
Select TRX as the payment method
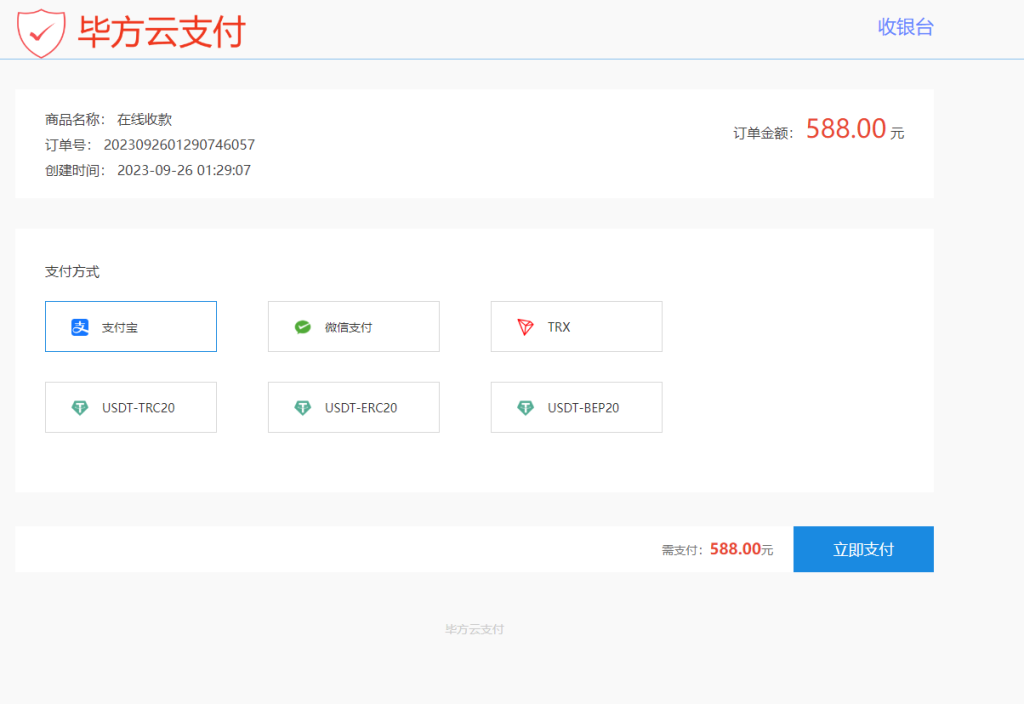click(576, 326)
